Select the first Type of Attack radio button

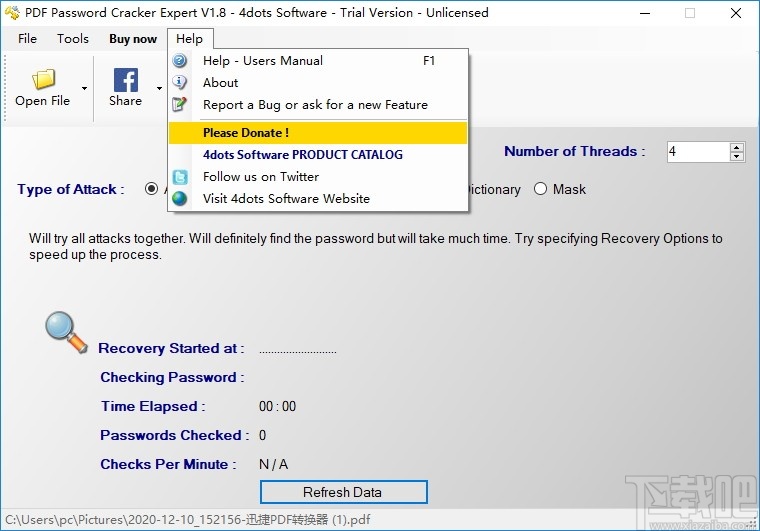coord(151,188)
